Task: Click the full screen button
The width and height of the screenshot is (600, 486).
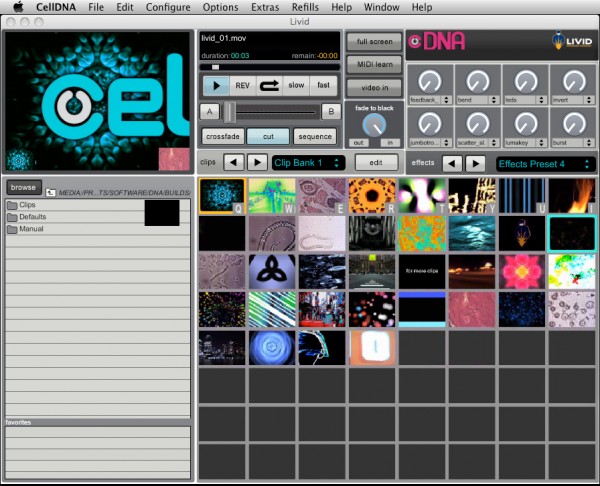Action: (374, 42)
